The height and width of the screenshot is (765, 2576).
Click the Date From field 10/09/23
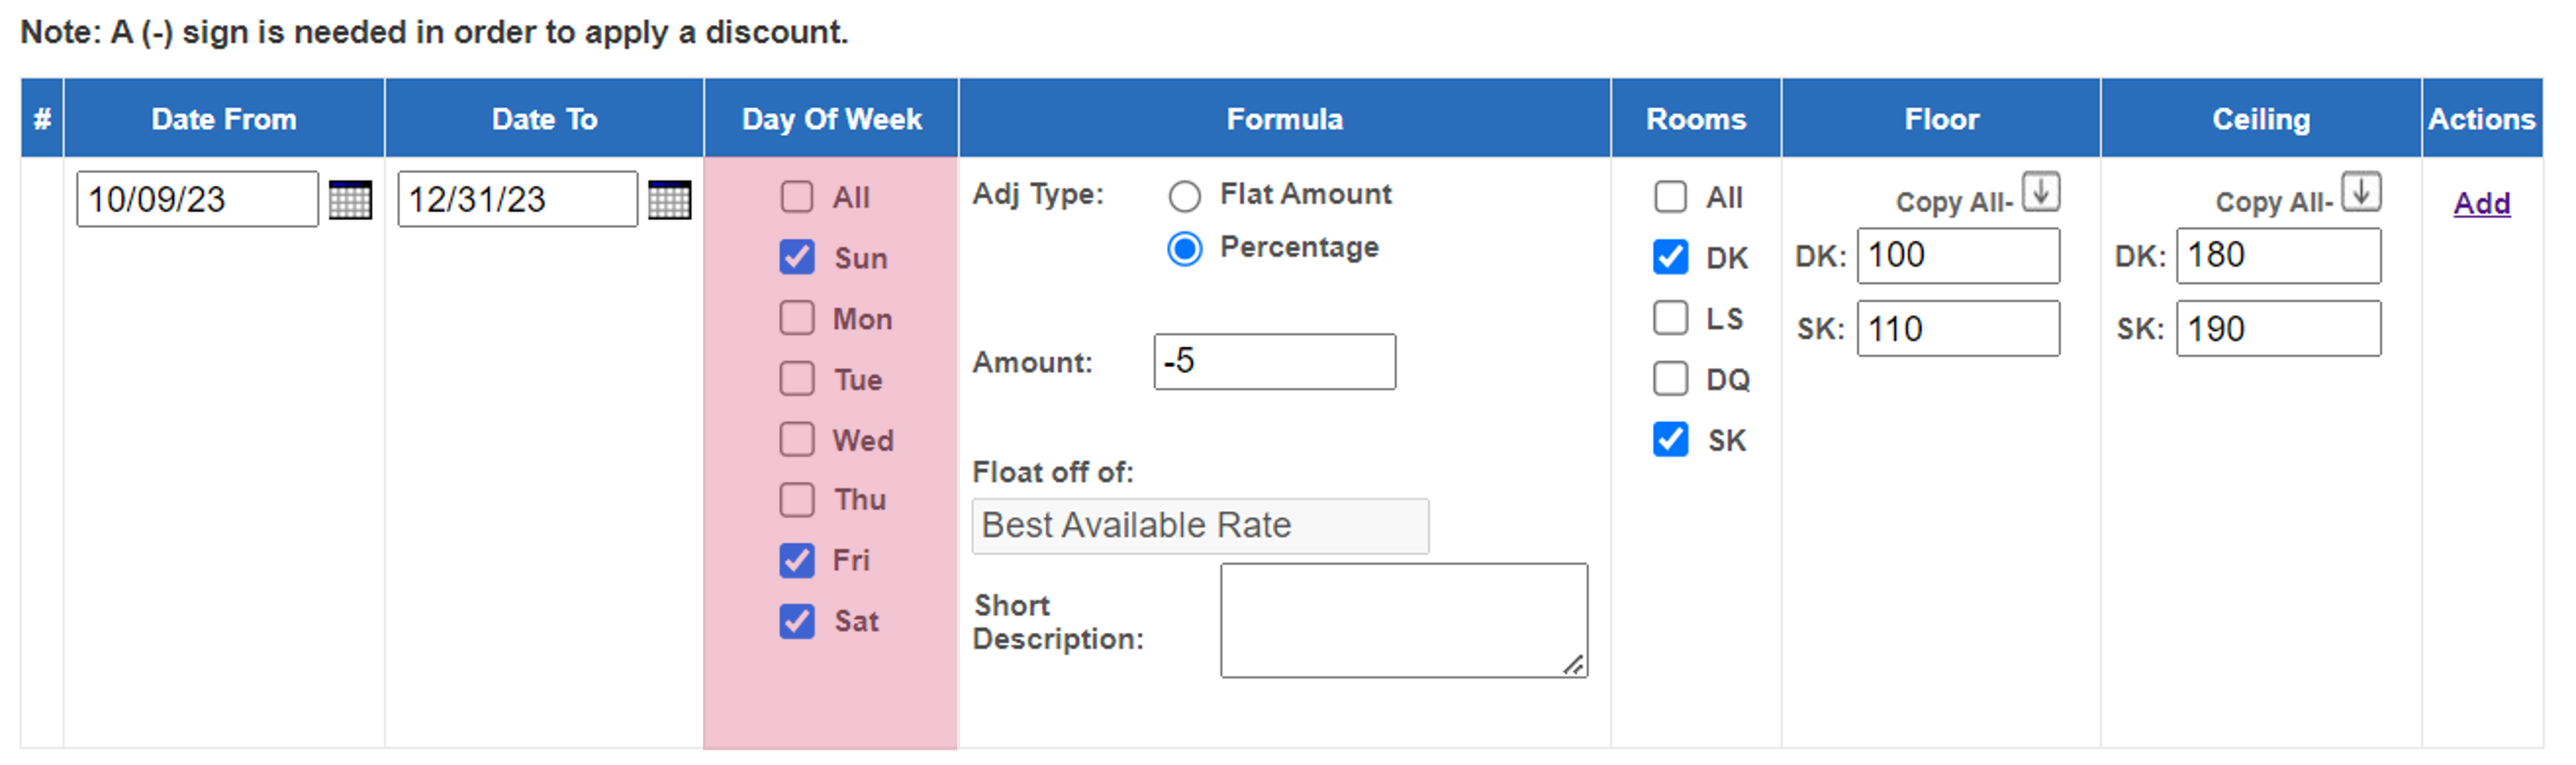pyautogui.click(x=197, y=199)
